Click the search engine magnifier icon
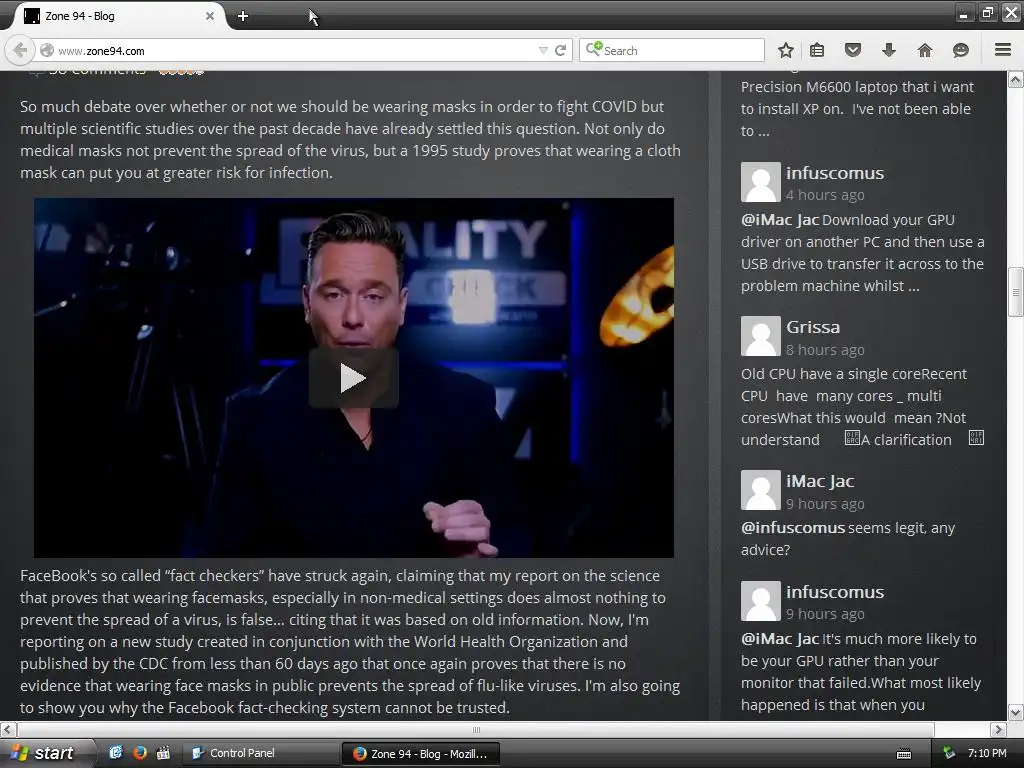This screenshot has width=1024, height=768. click(594, 49)
